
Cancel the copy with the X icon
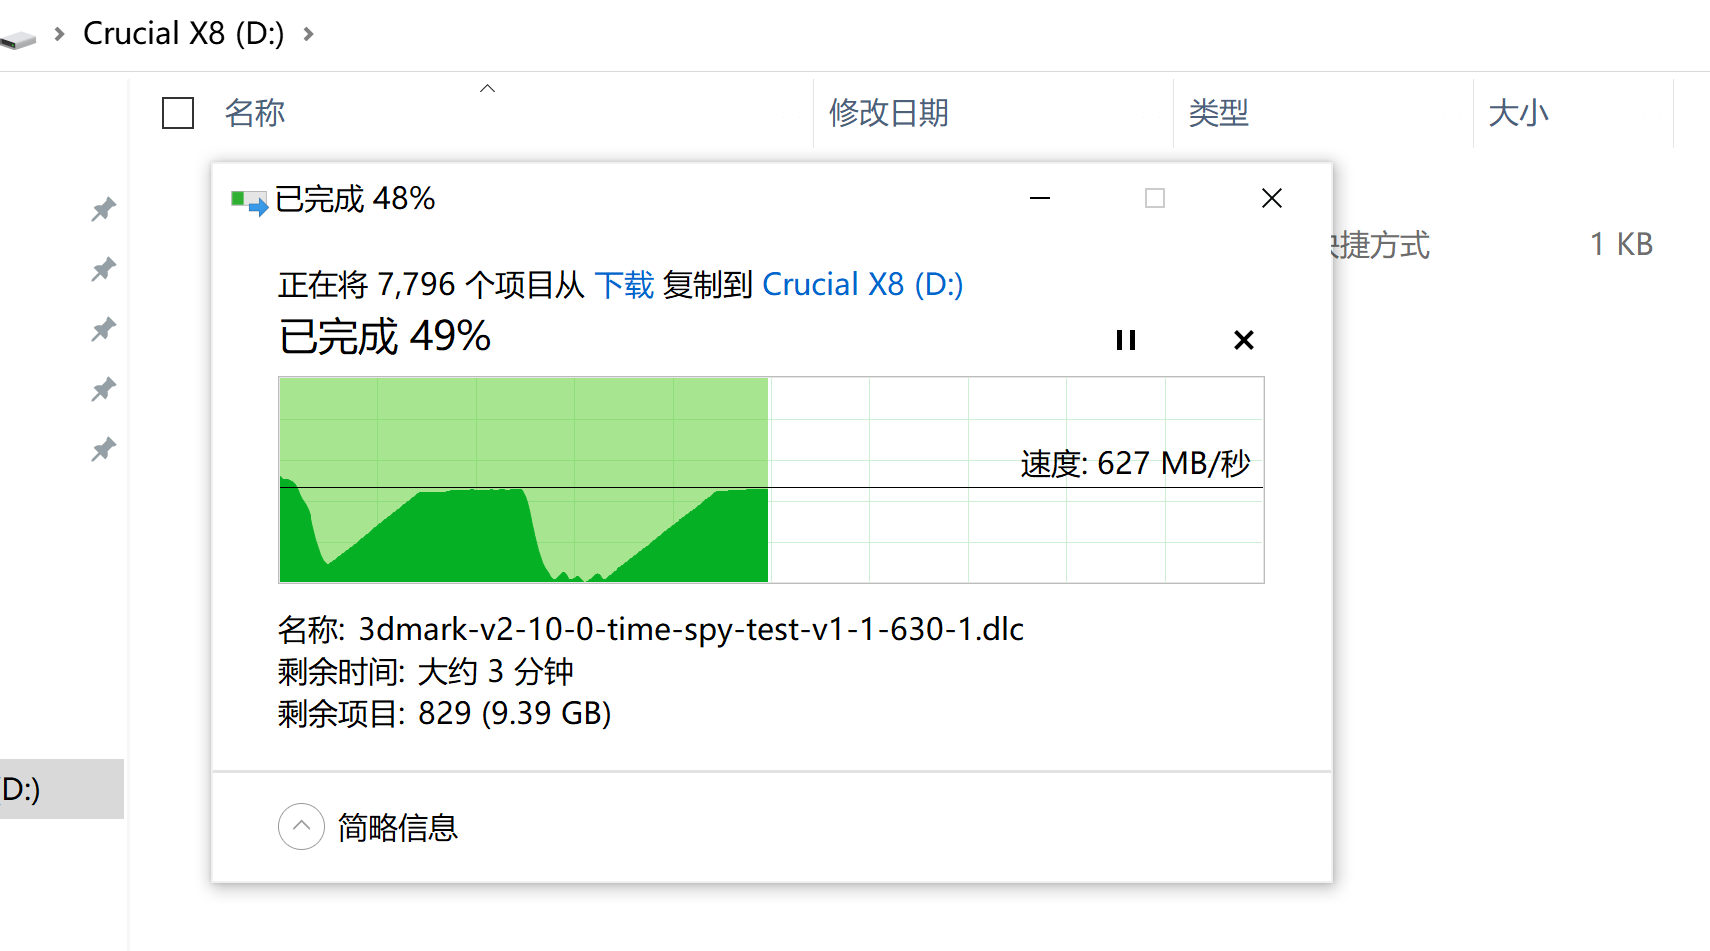click(x=1243, y=340)
